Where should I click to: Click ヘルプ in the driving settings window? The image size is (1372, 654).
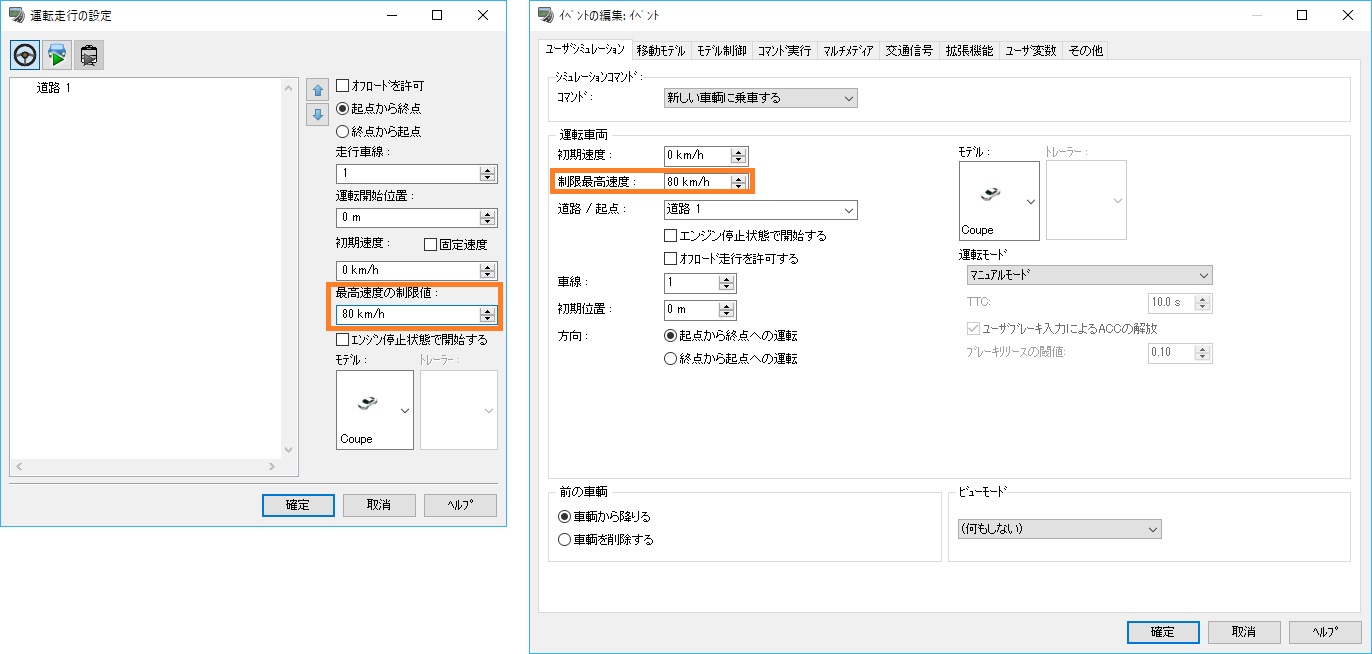pyautogui.click(x=460, y=505)
